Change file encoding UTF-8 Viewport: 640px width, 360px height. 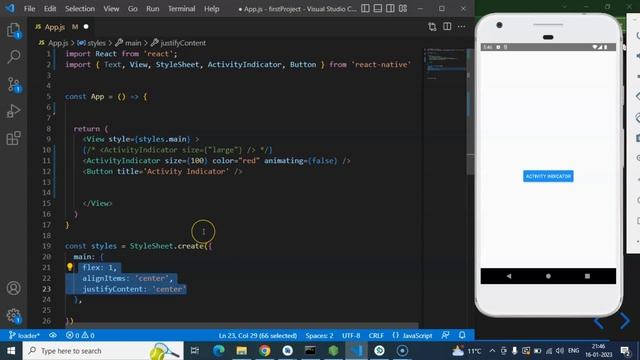(x=351, y=336)
